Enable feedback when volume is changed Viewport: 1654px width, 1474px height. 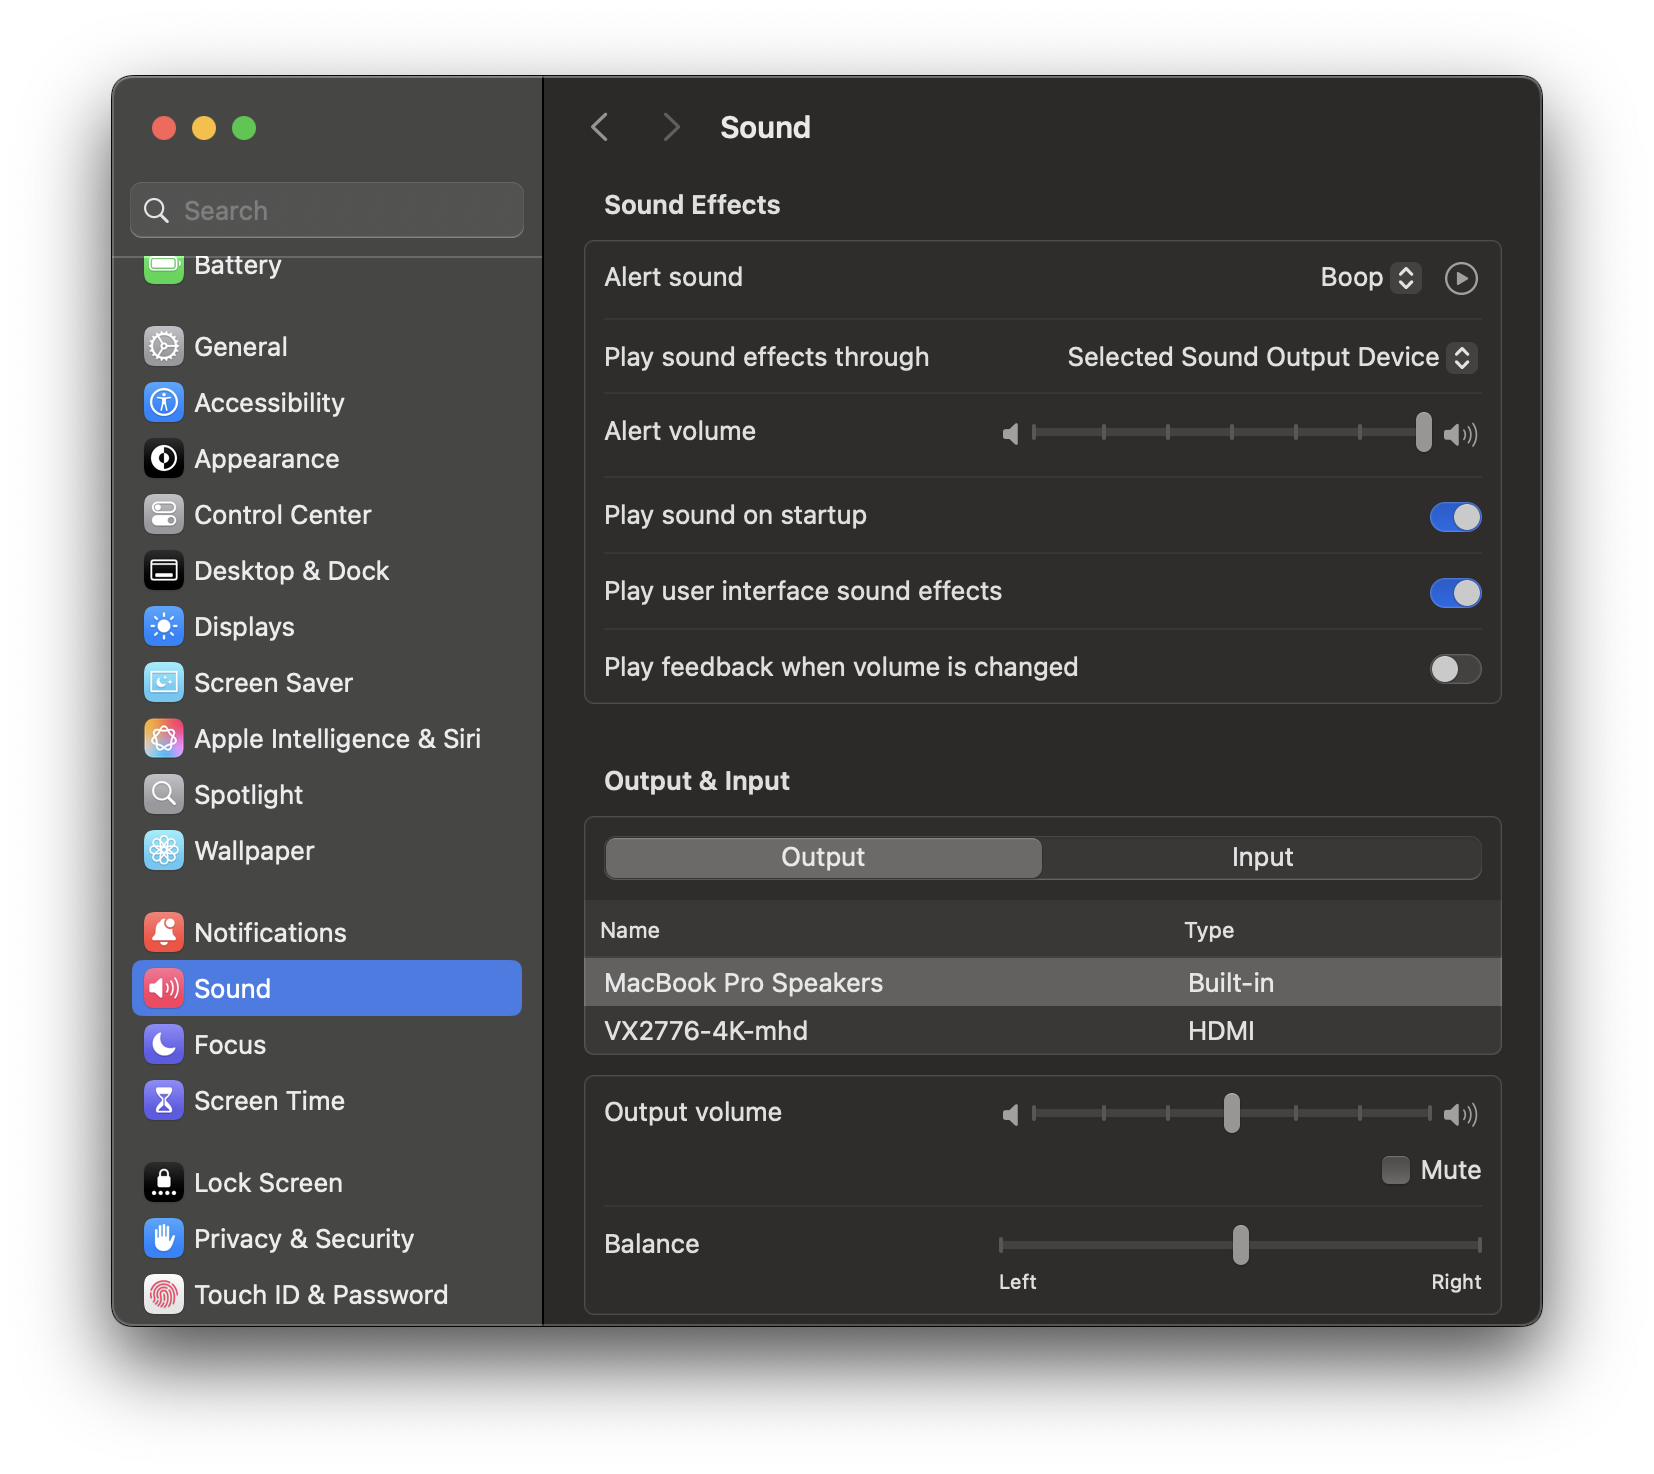click(x=1455, y=668)
